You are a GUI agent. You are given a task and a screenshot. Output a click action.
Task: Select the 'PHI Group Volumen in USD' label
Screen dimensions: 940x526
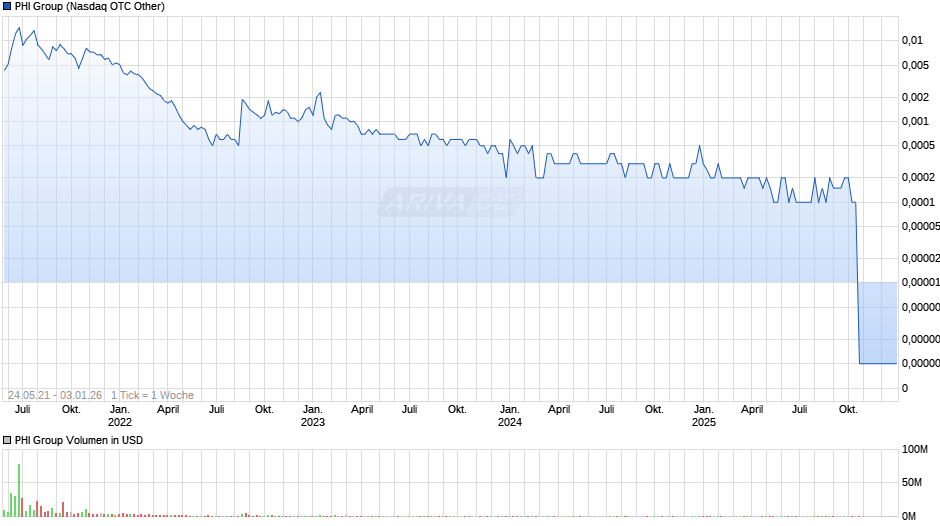79,440
